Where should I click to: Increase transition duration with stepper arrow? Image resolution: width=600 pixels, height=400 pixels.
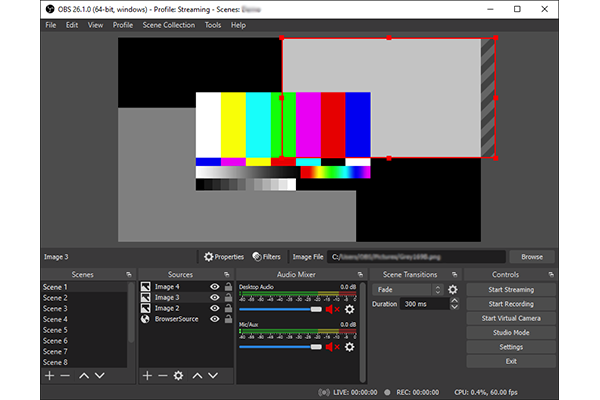point(456,300)
